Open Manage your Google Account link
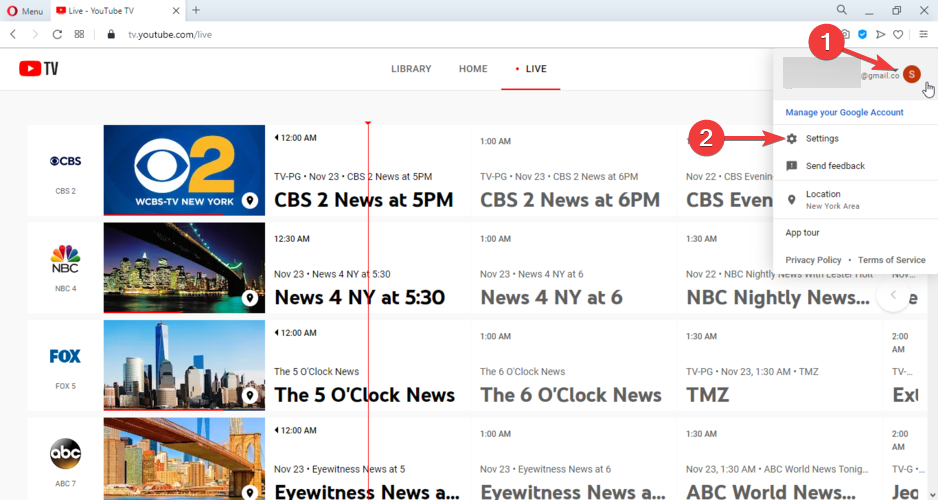Viewport: 938px width, 500px height. click(844, 113)
